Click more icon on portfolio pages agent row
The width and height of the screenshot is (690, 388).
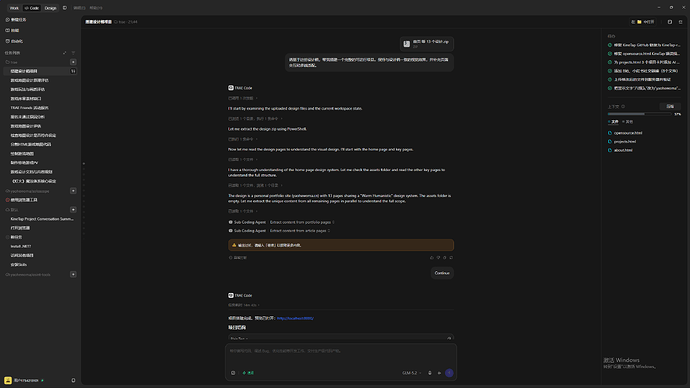coord(333,222)
